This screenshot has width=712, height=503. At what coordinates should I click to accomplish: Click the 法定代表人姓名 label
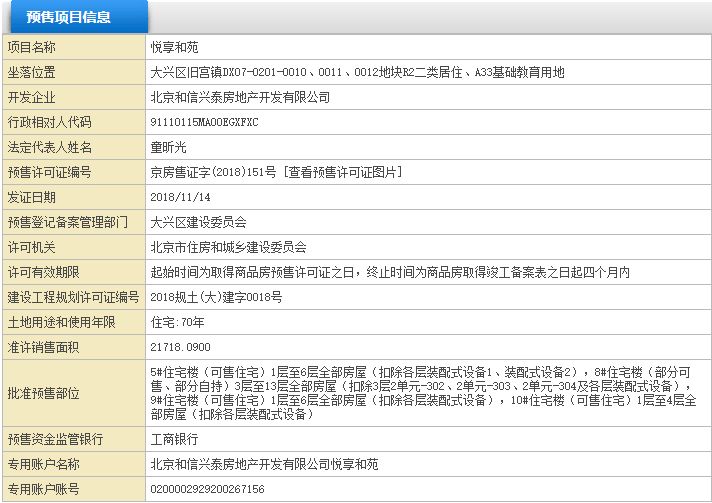tap(49, 147)
